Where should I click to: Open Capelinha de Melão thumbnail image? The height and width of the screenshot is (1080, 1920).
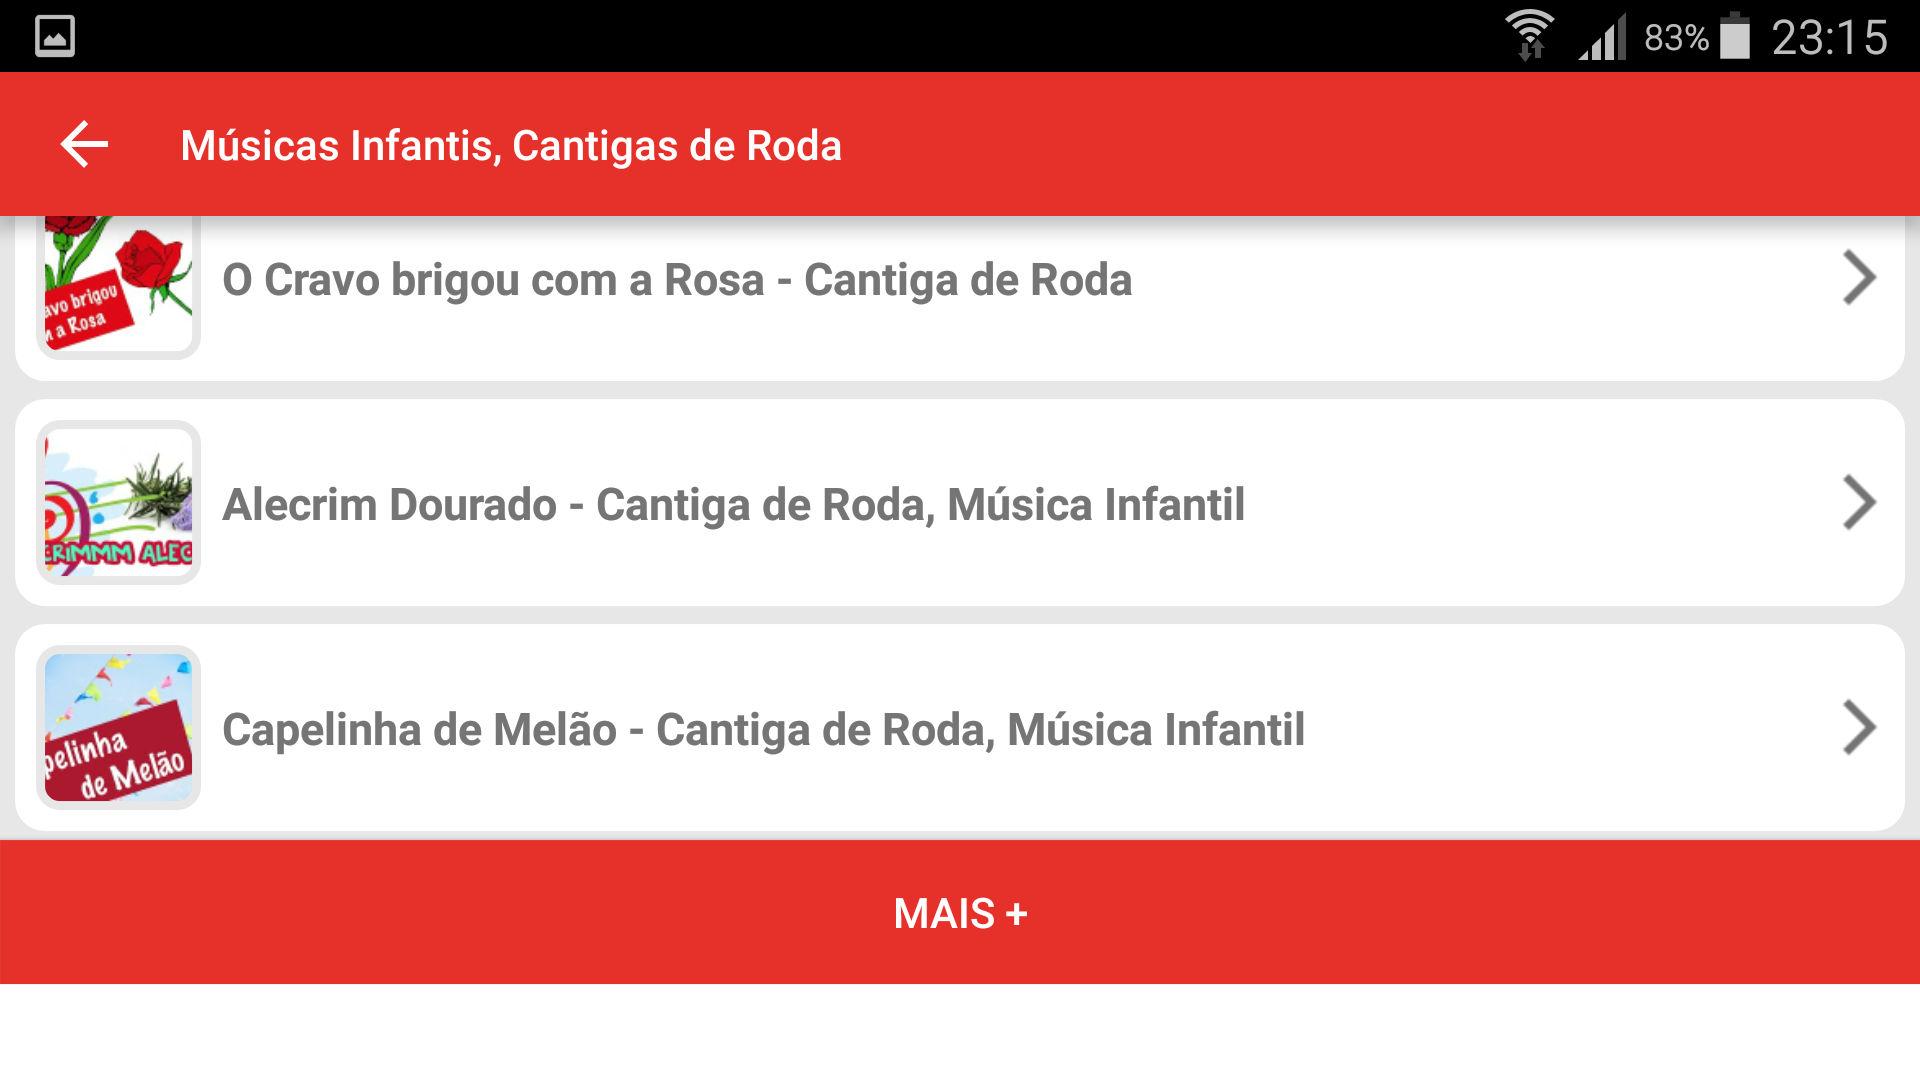click(x=118, y=727)
